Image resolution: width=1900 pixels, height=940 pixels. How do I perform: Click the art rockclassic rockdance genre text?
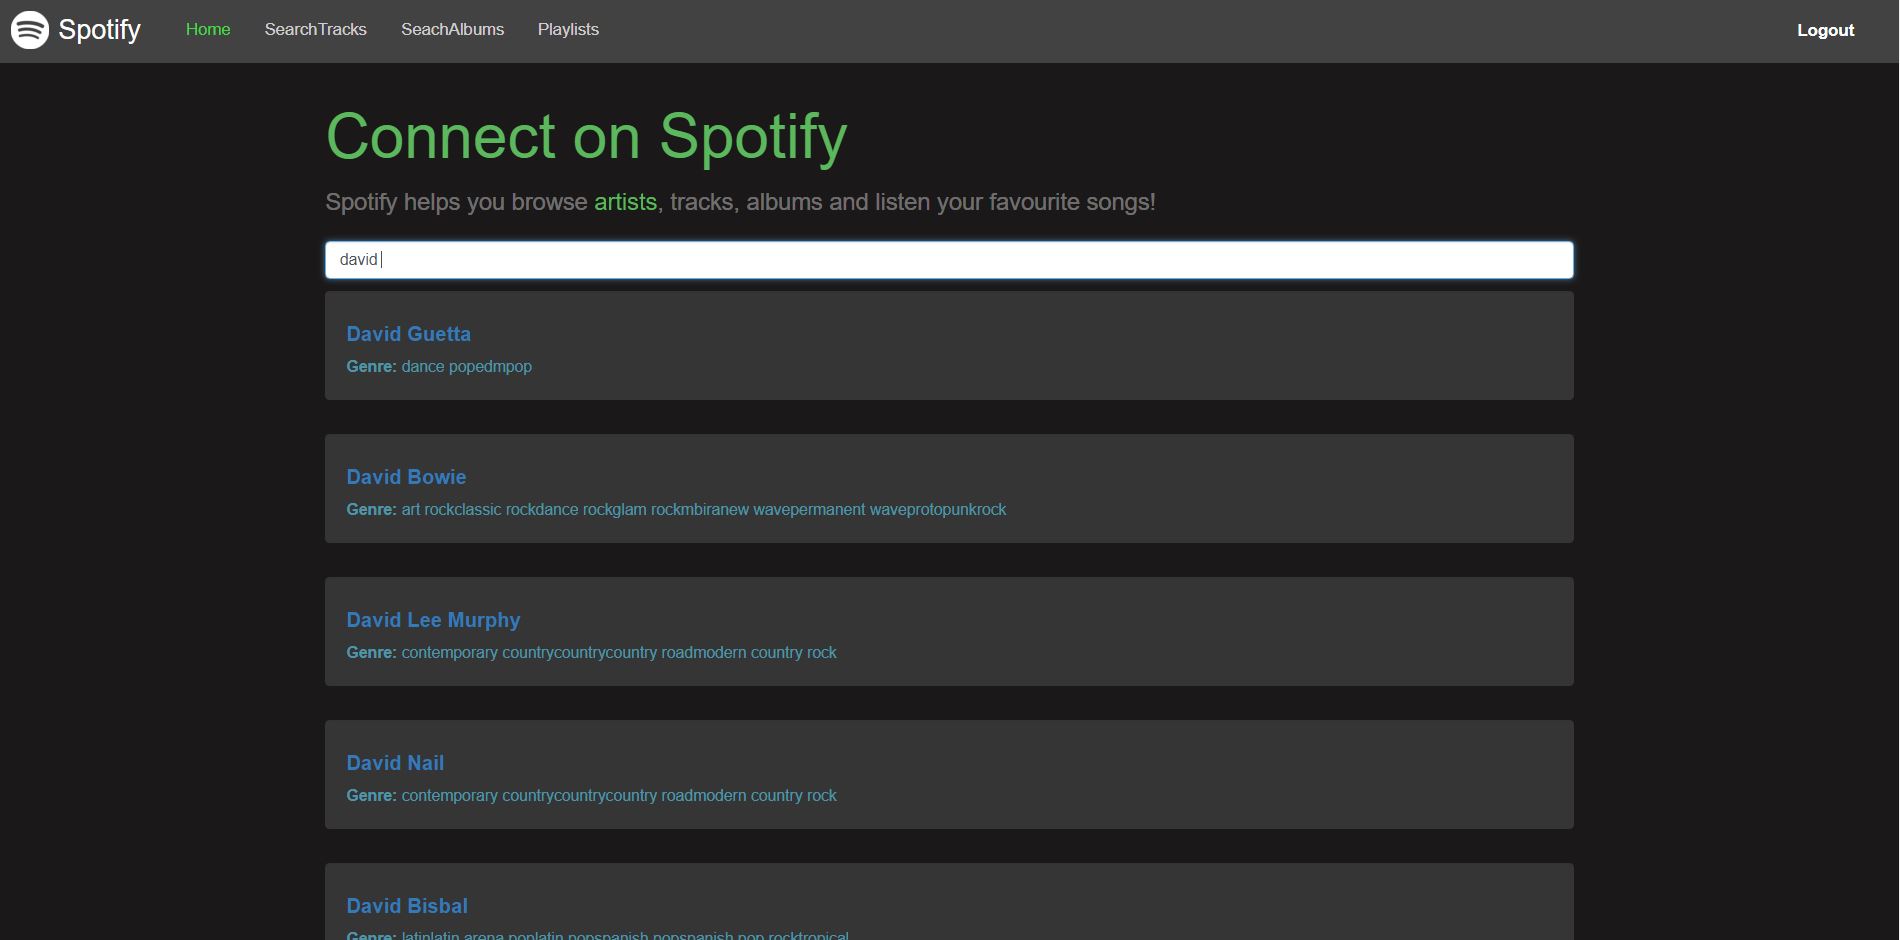[x=702, y=509]
